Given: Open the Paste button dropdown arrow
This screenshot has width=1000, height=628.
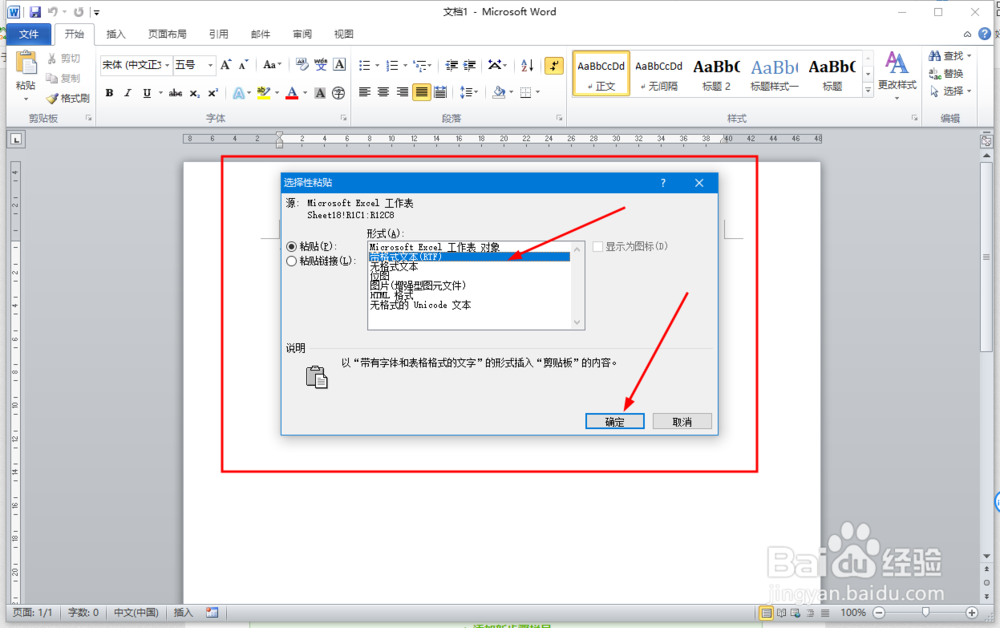Looking at the screenshot, I should click(26, 99).
